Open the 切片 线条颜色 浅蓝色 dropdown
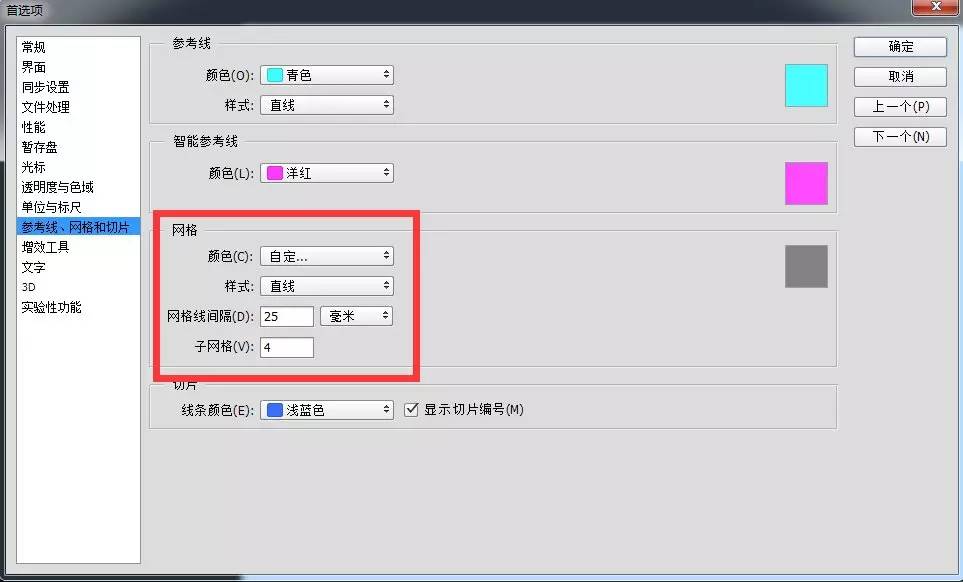Screen dimensions: 963x582 327,410
